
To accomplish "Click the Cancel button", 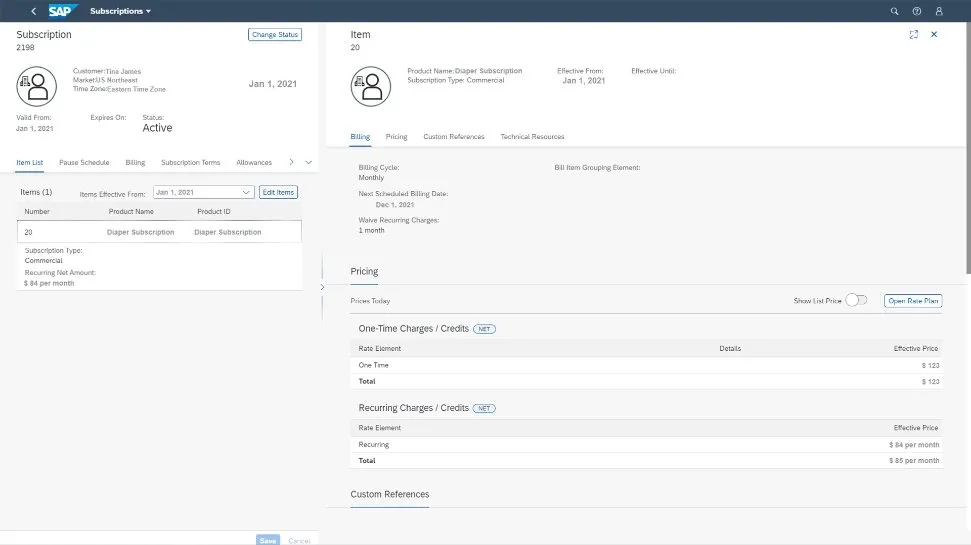I will point(299,541).
